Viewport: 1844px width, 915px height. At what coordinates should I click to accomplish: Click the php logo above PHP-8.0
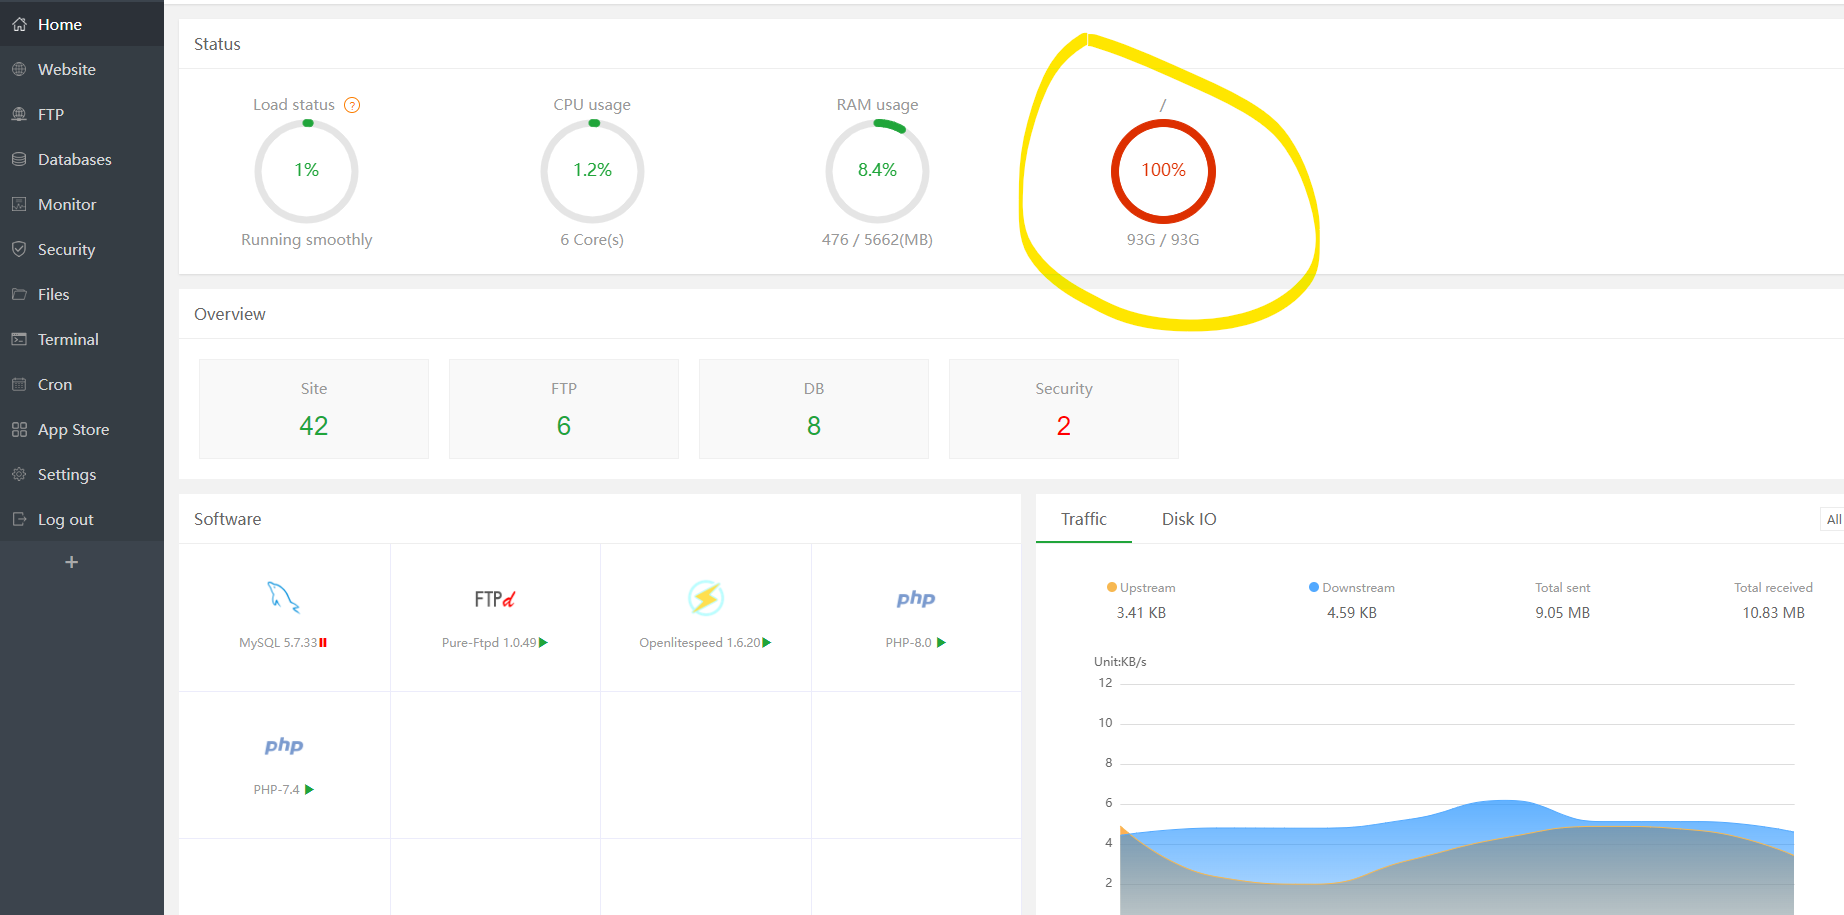916,598
